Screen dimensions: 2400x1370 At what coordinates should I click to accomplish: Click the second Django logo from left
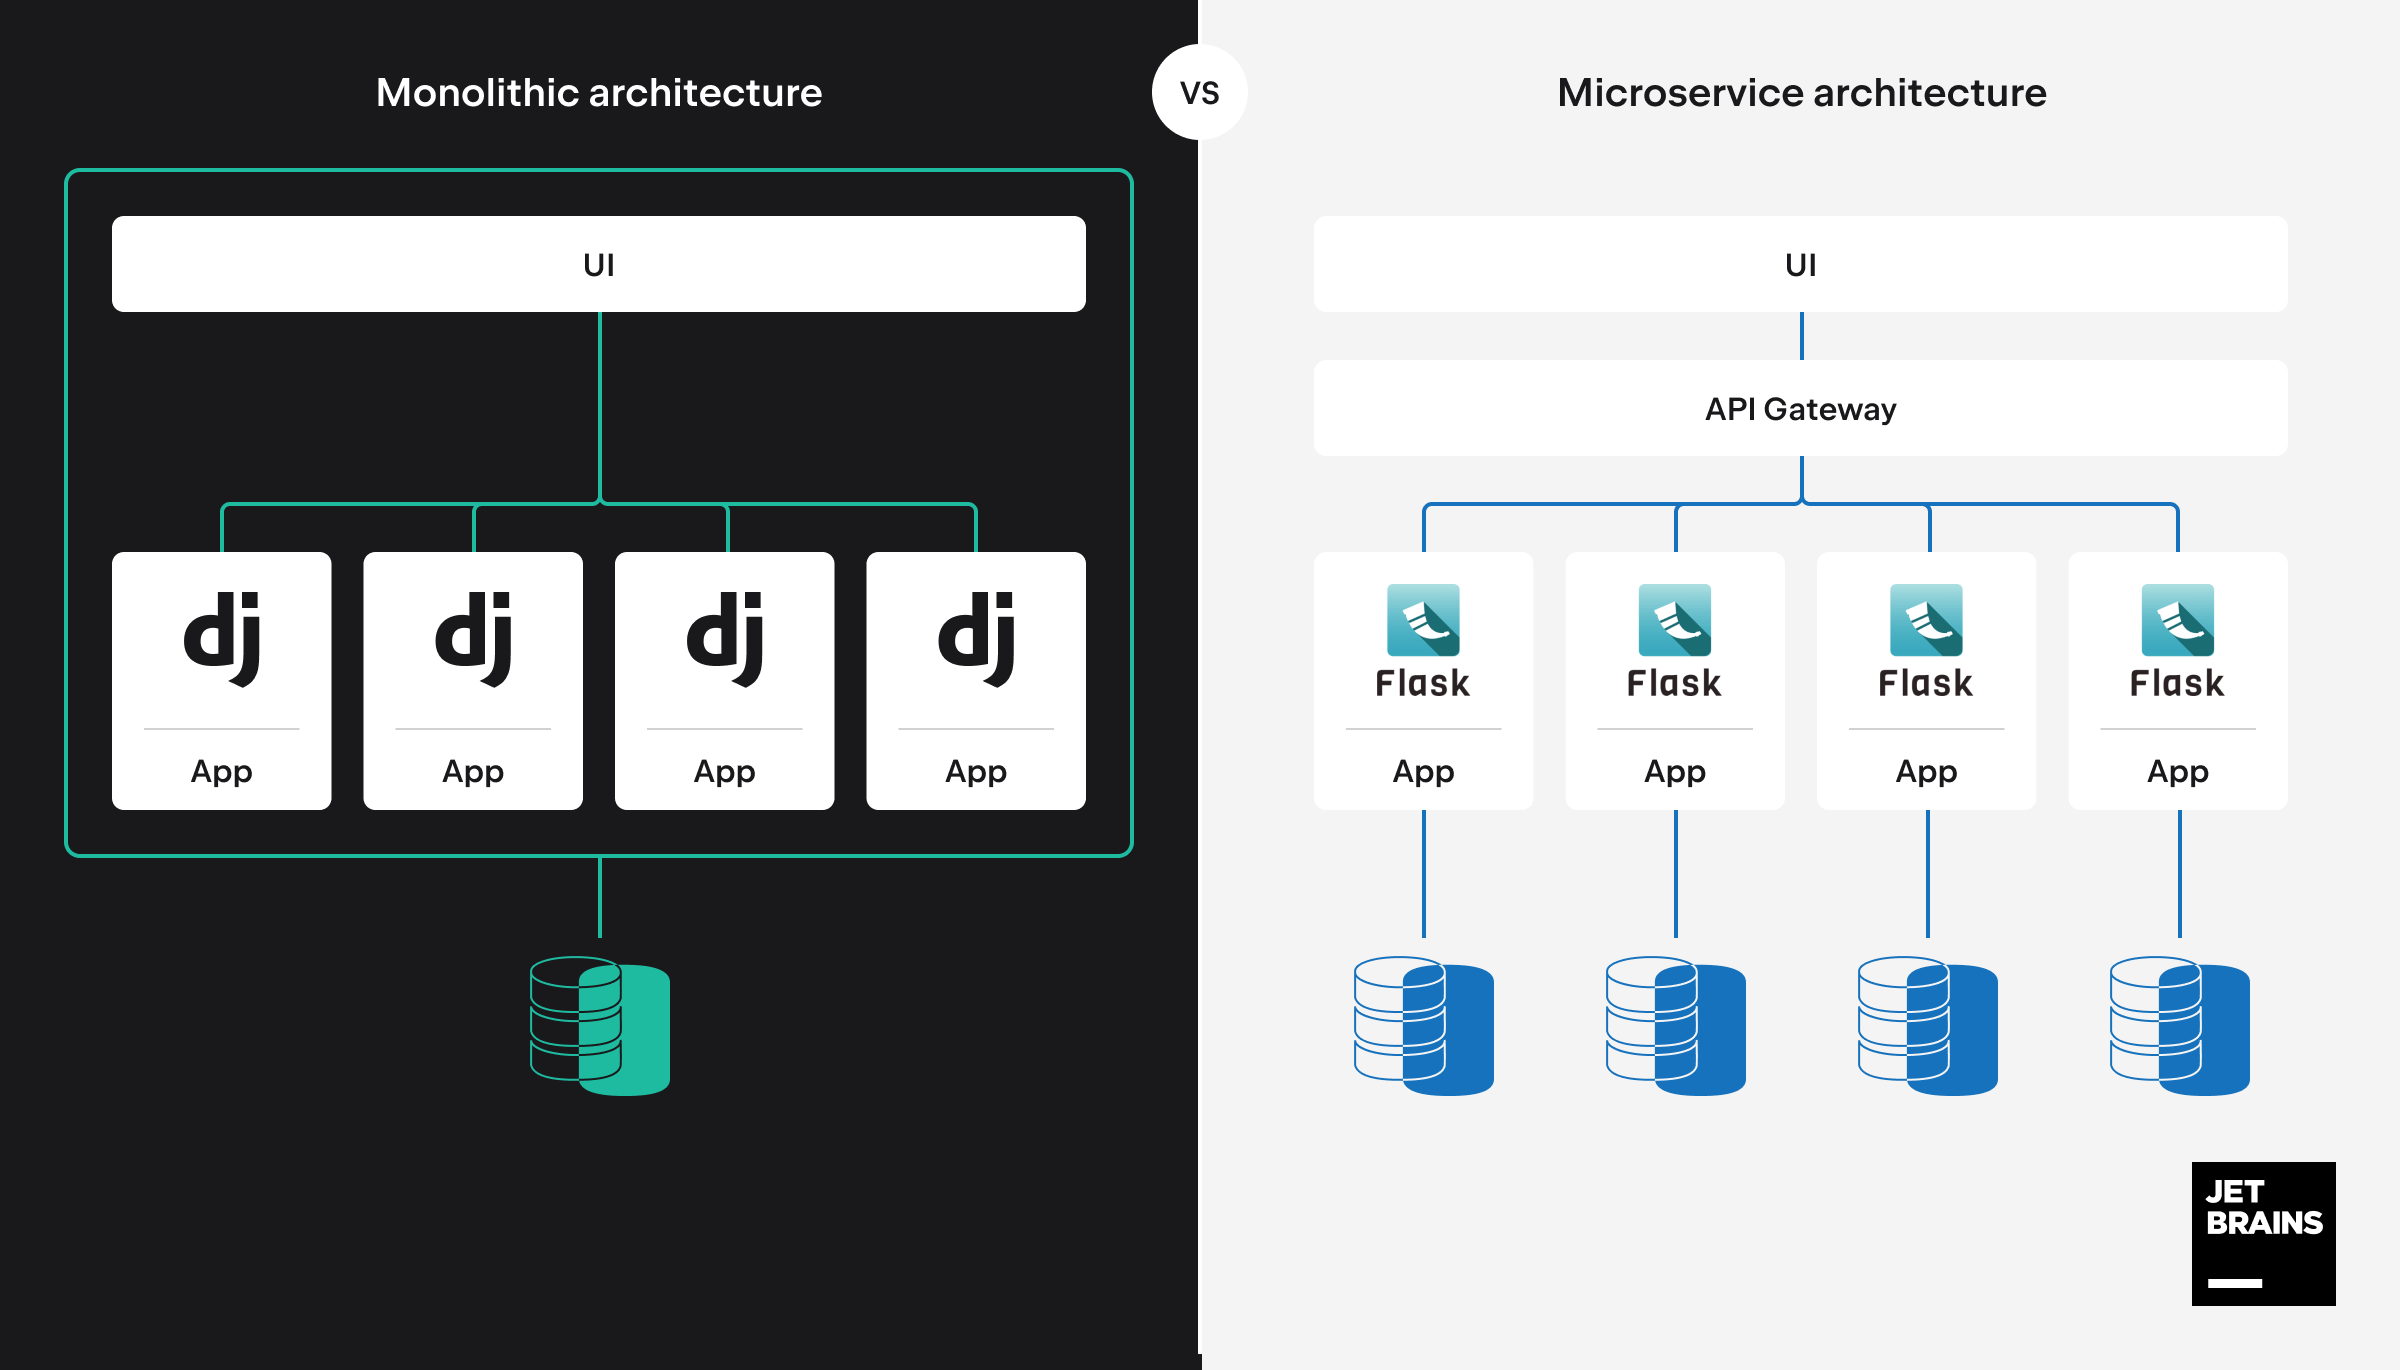click(x=473, y=638)
